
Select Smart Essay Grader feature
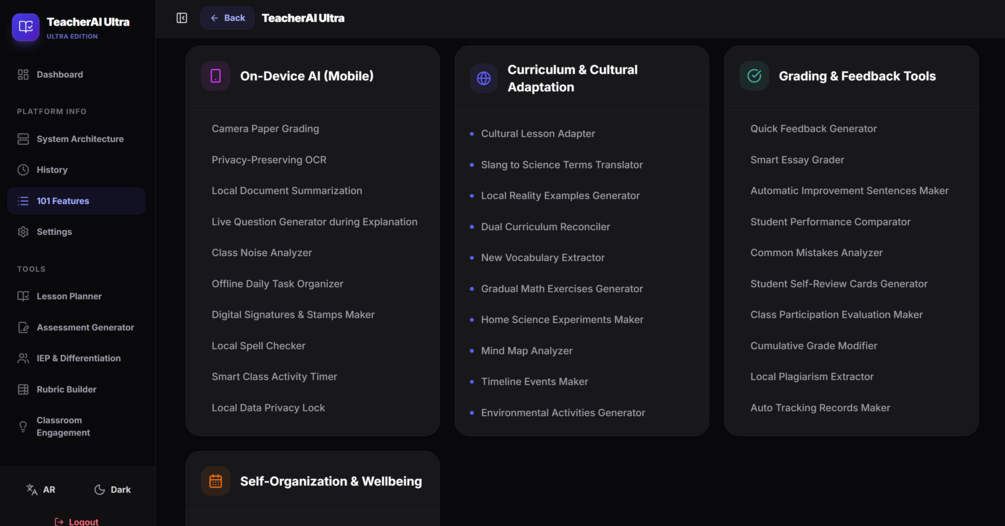(x=797, y=160)
